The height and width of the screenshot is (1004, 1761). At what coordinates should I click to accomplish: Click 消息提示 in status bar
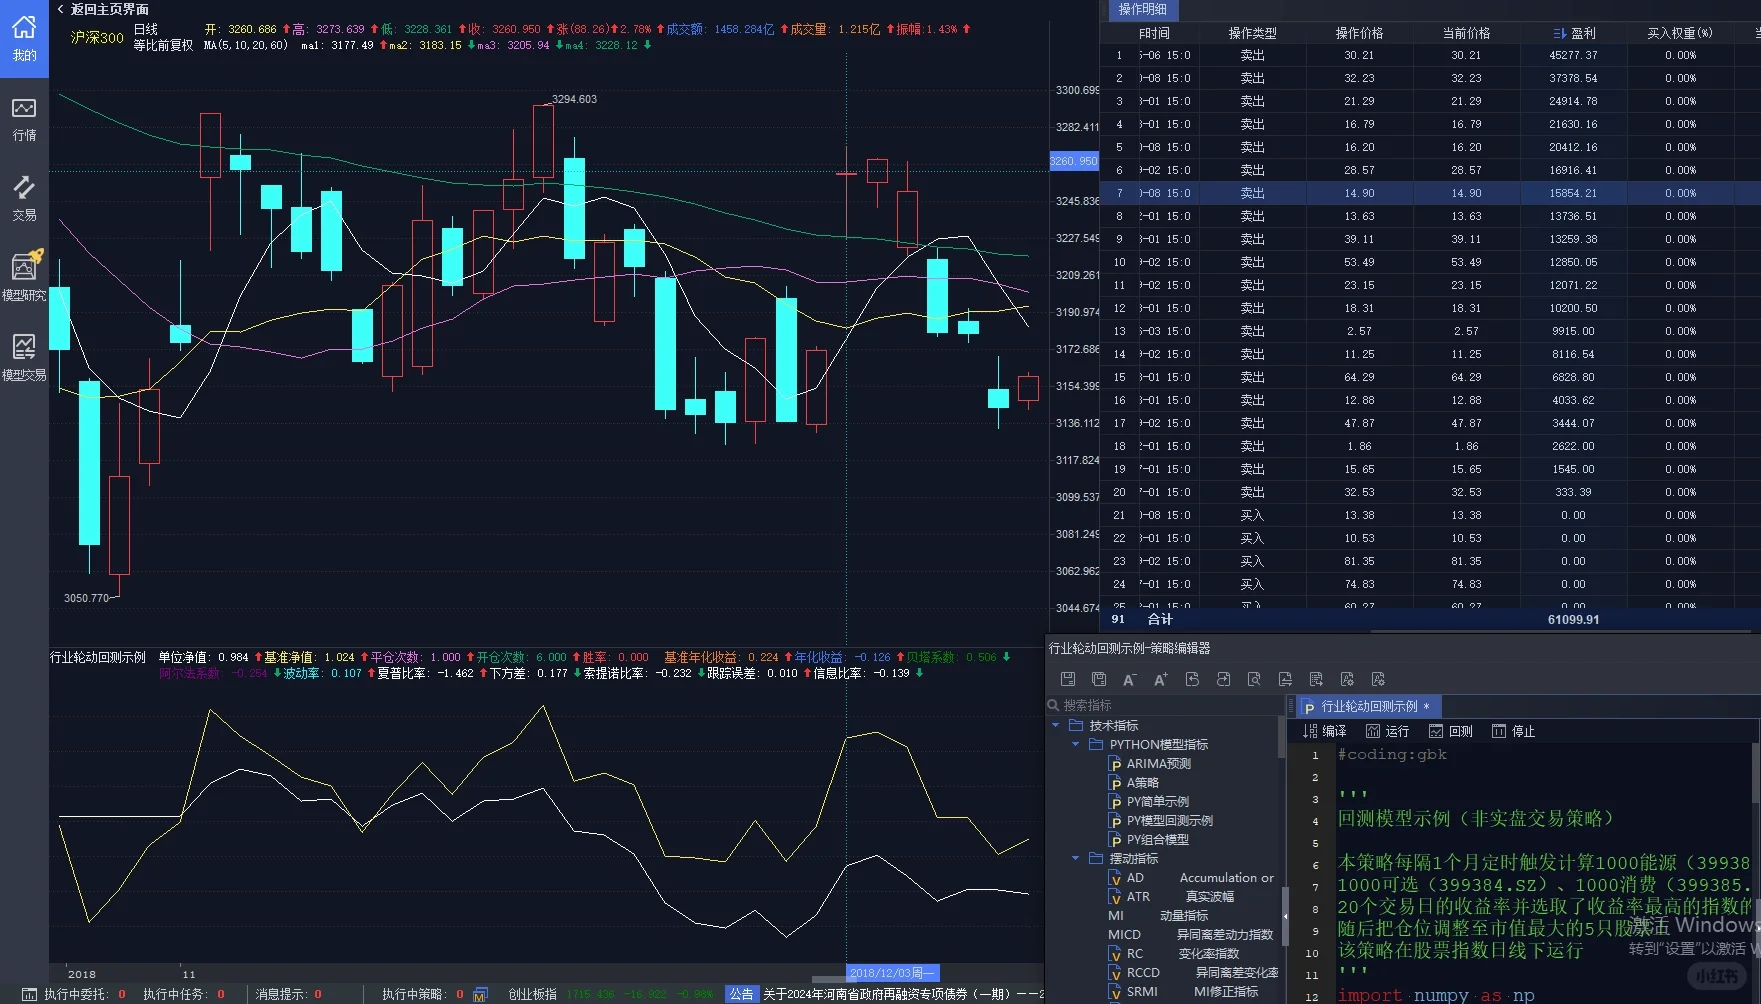click(x=289, y=994)
